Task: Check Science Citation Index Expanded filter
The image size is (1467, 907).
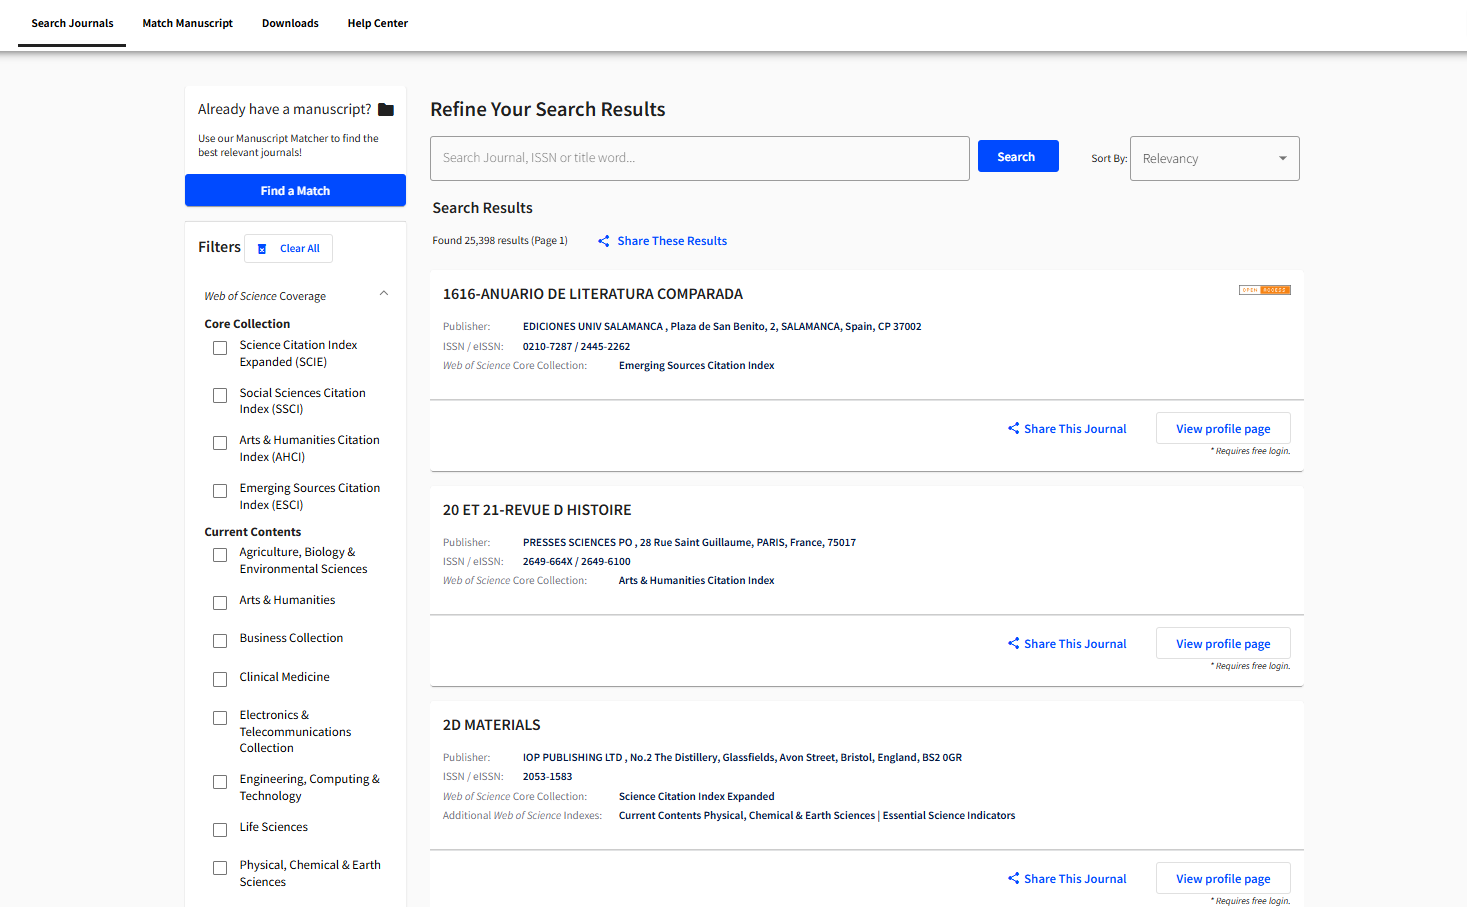Action: click(x=220, y=348)
